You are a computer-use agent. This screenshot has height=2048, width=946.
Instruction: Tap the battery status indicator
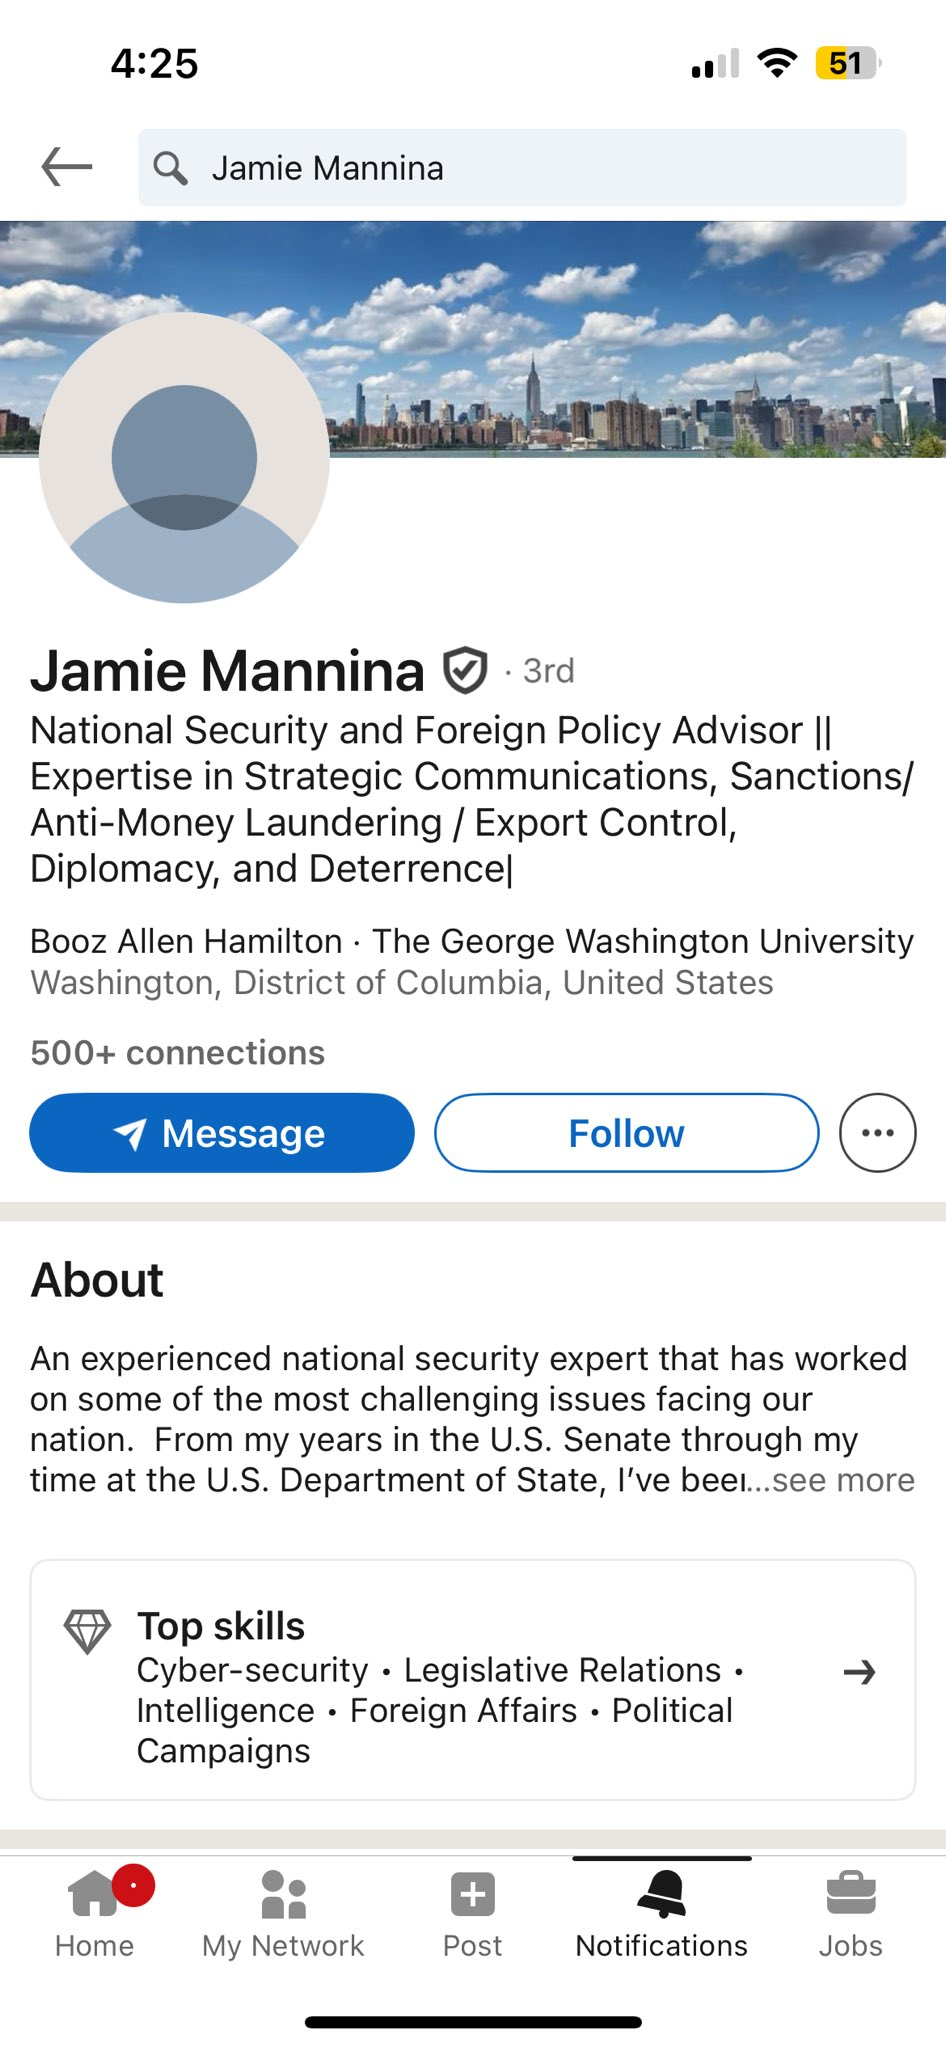tap(847, 63)
